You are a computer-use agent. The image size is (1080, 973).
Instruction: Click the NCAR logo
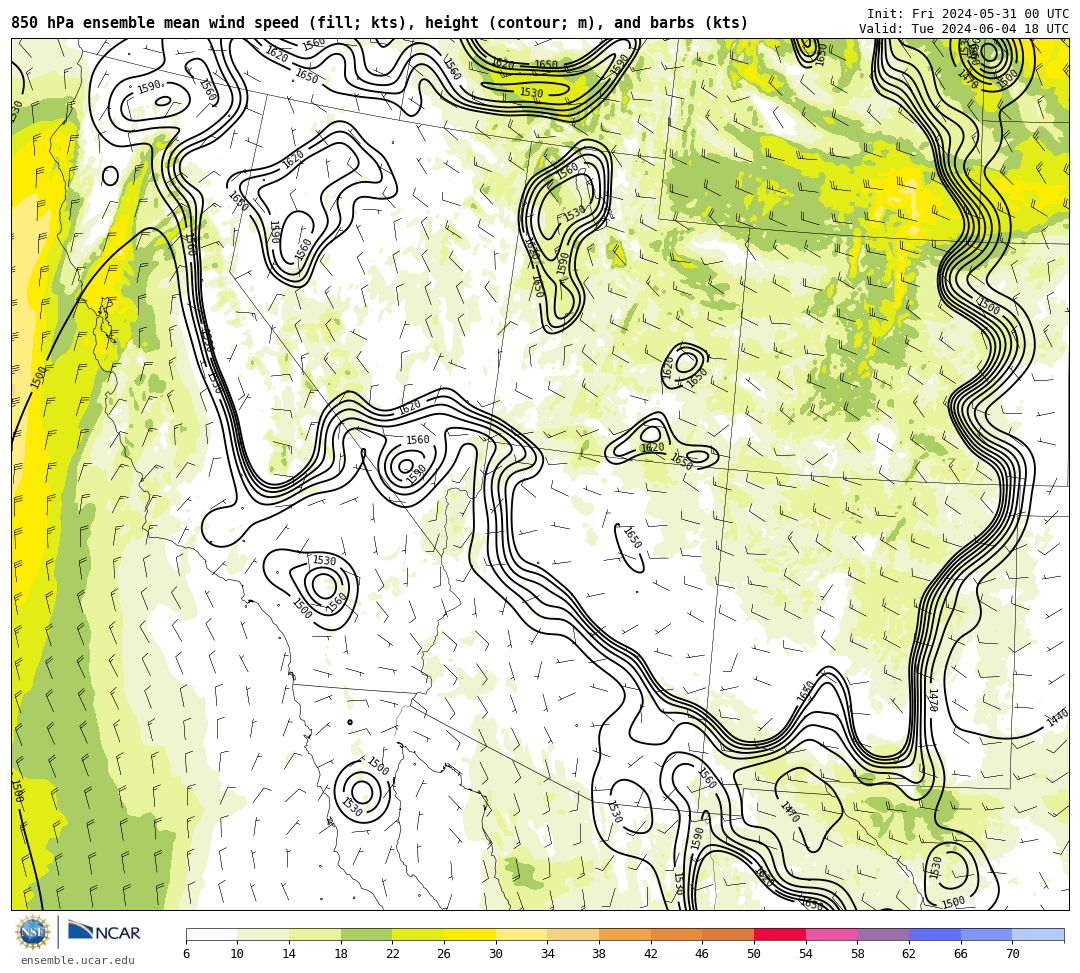pos(104,932)
